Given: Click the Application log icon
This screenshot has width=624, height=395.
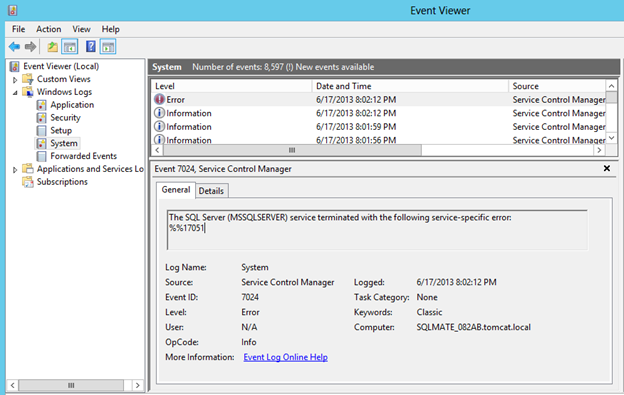Looking at the screenshot, I should click(41, 105).
